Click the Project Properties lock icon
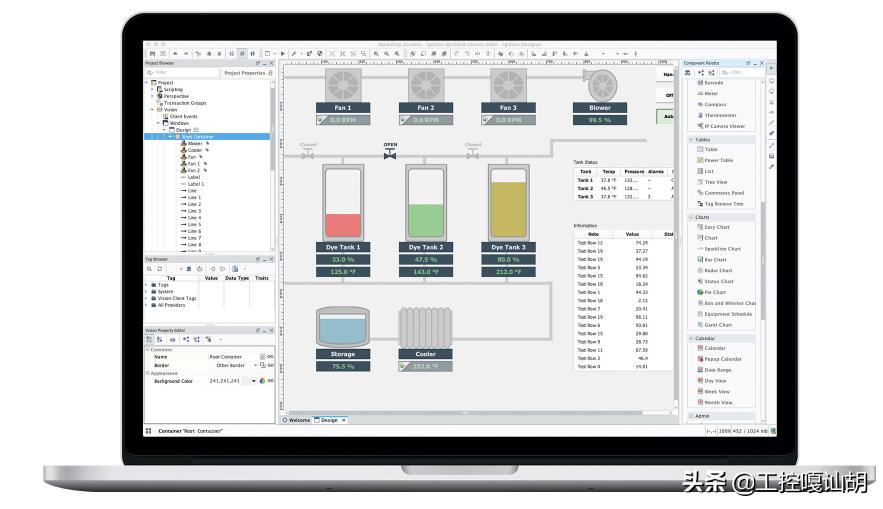Screen dimensions: 883x509 tap(270, 73)
